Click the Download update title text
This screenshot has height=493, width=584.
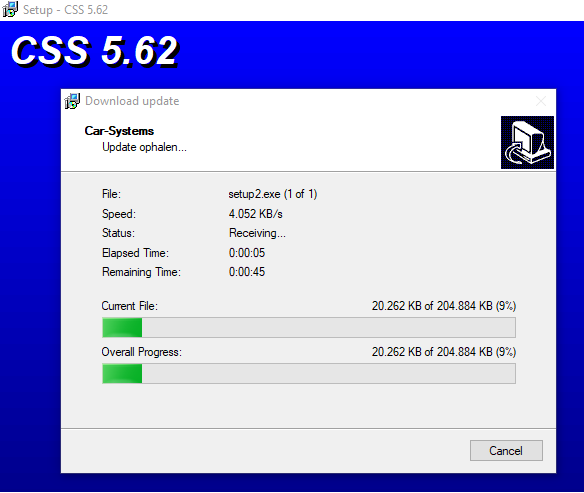point(132,101)
